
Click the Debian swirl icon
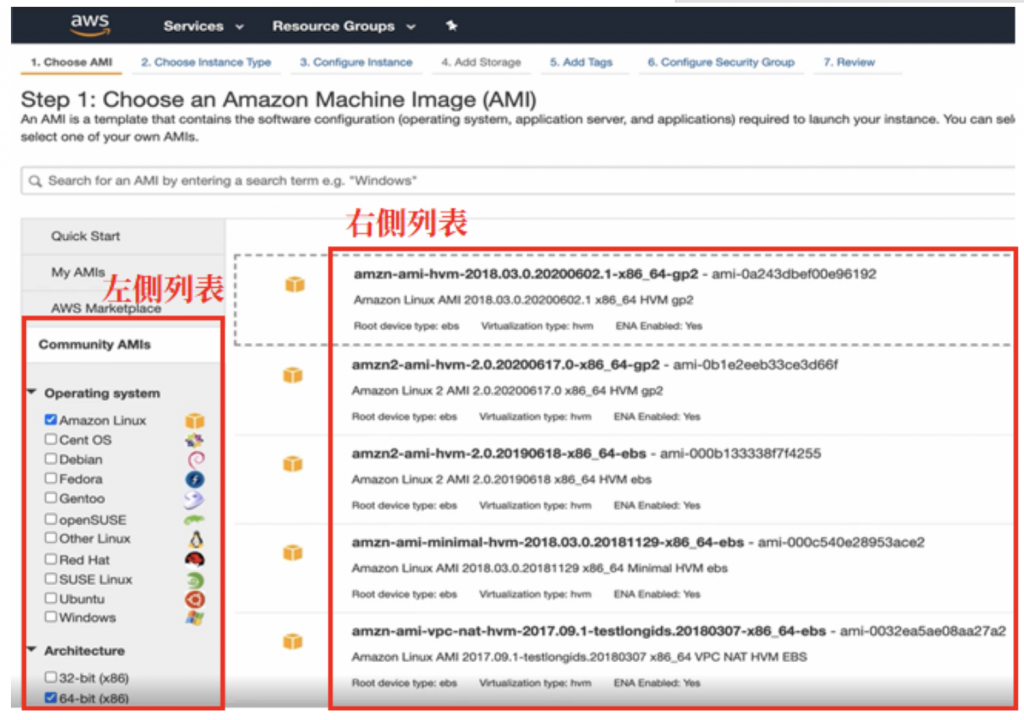click(x=195, y=459)
